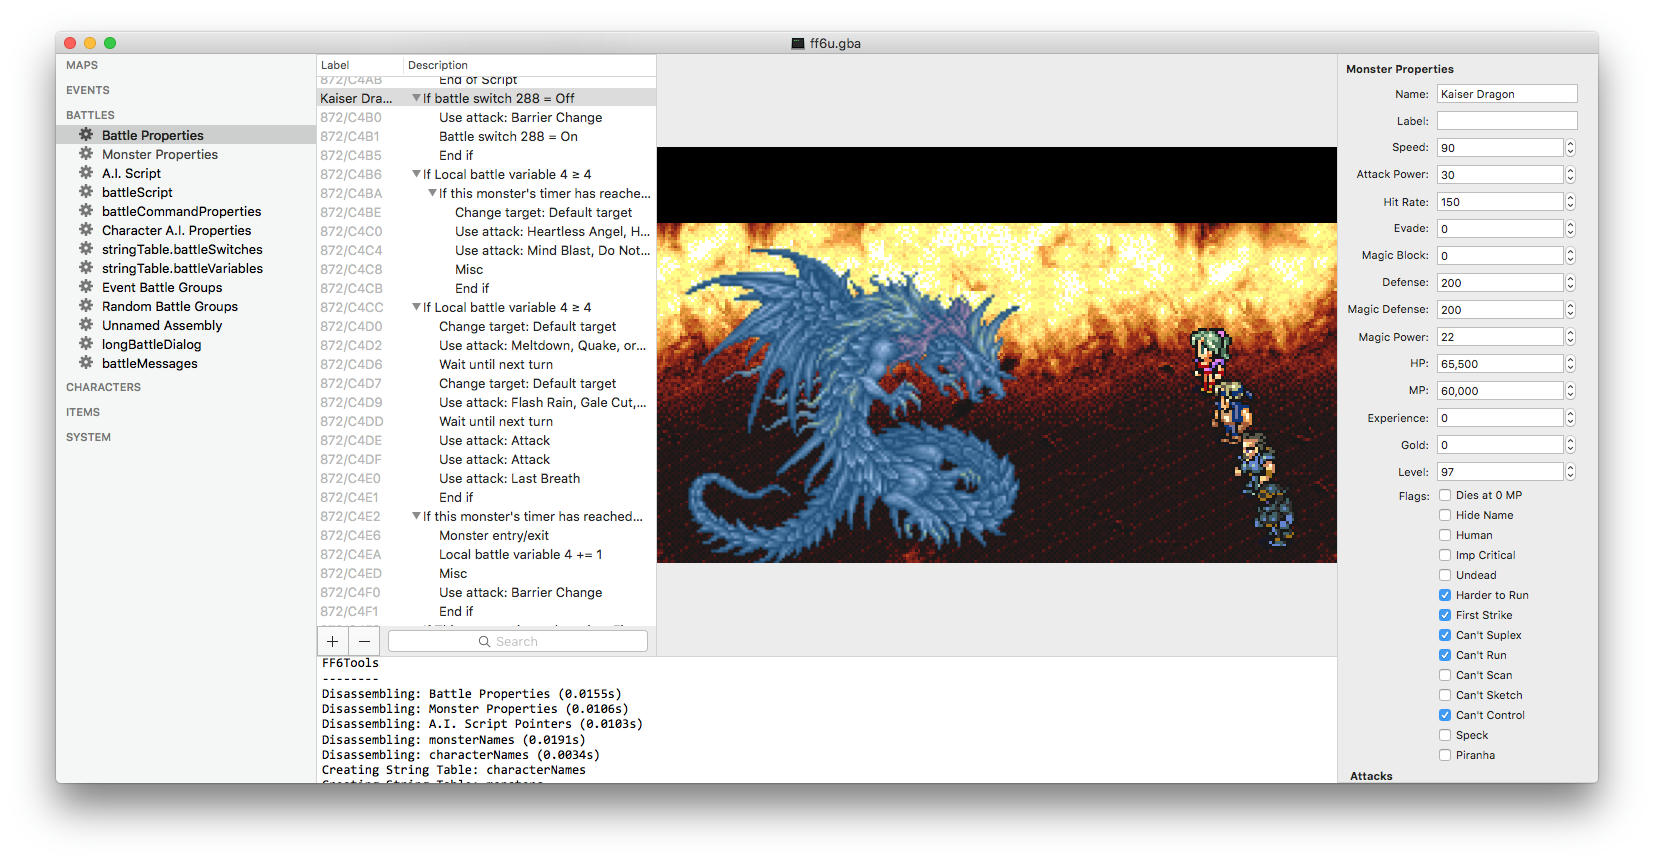Click the gear icon next to battleScript
1654x863 pixels.
(86, 191)
